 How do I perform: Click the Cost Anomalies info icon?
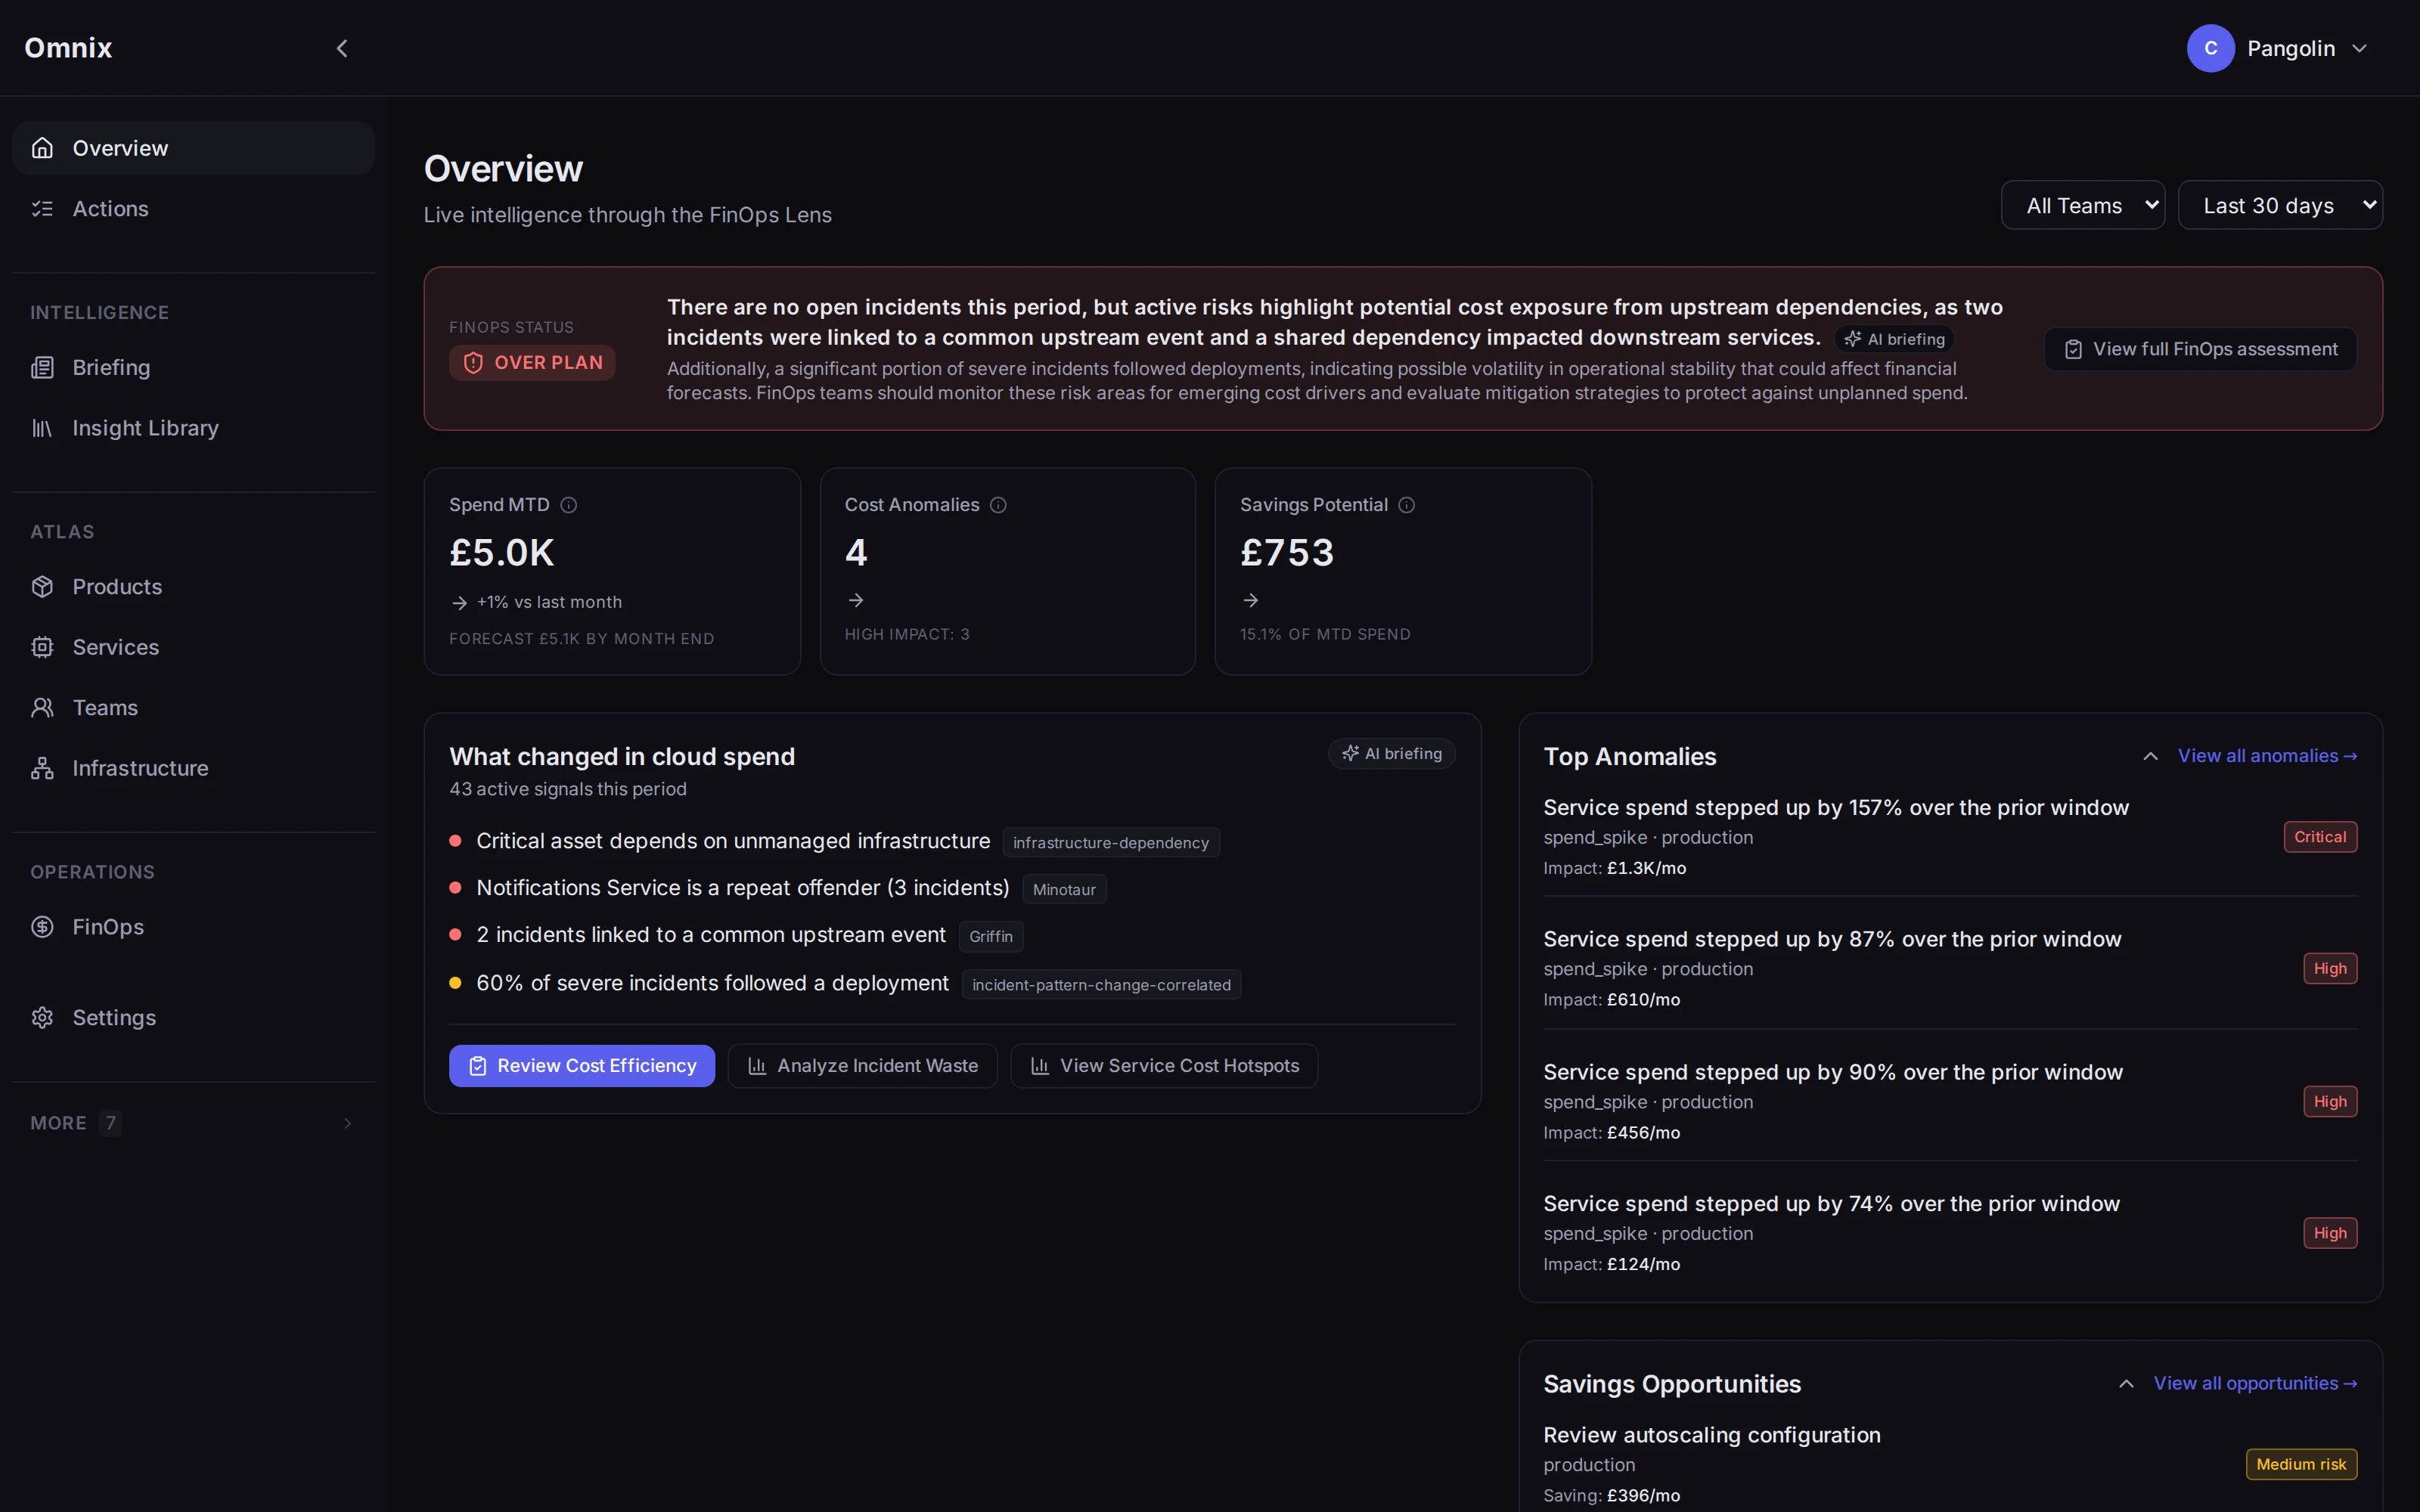998,505
